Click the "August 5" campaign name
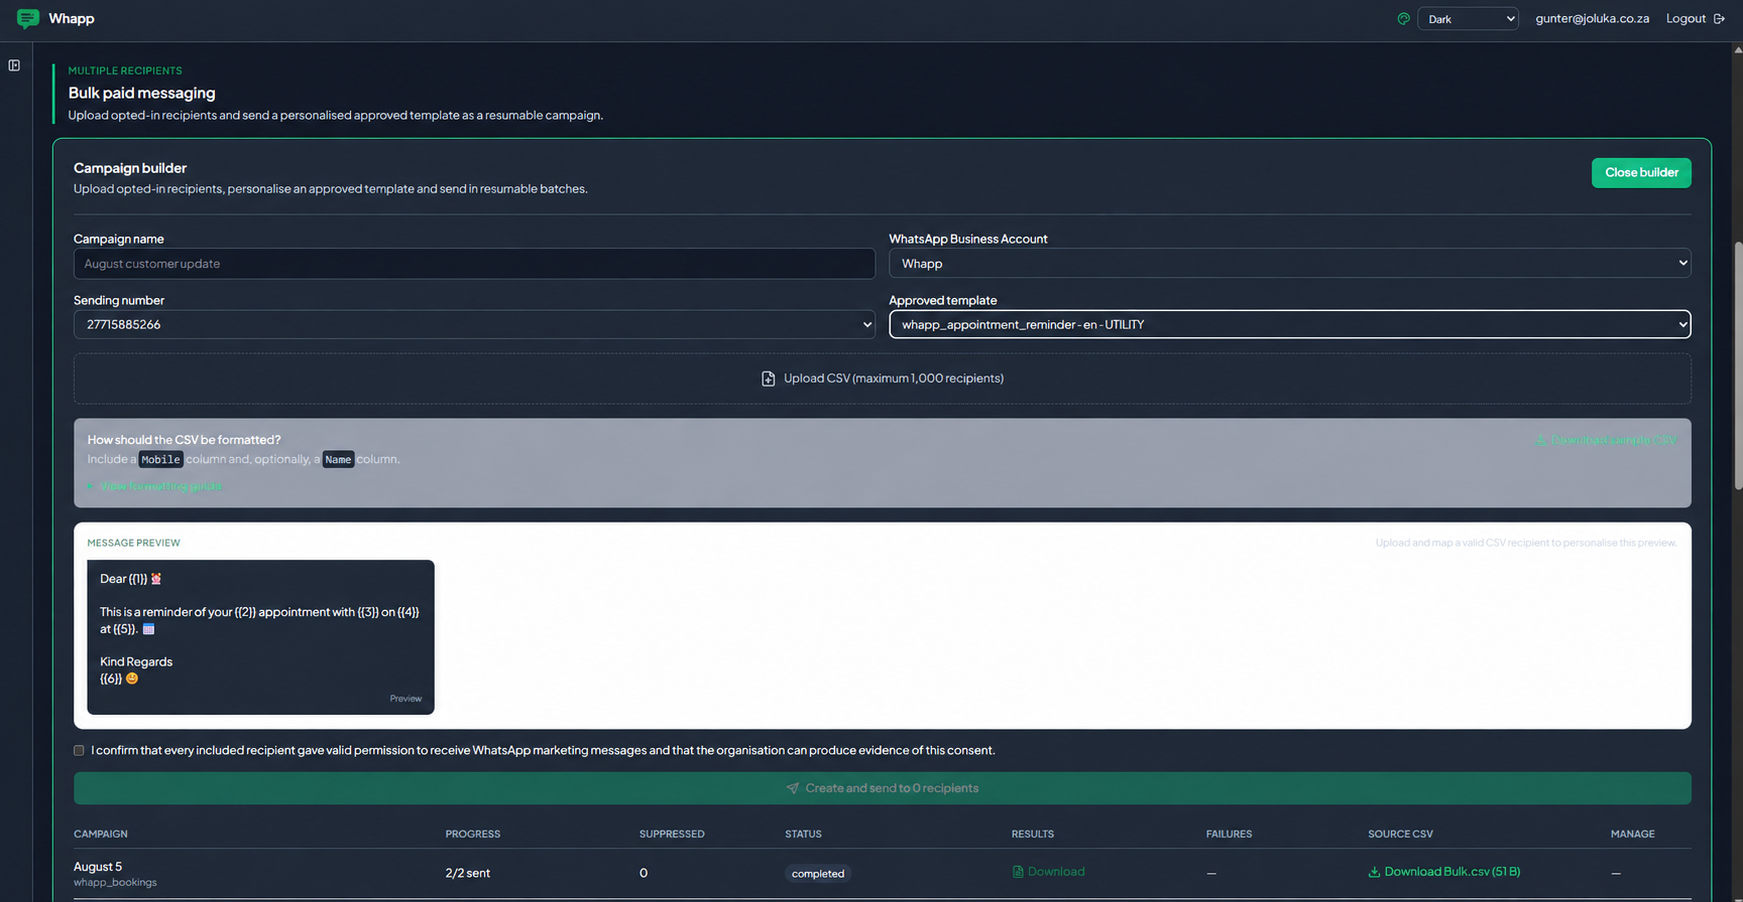Screen dimensions: 1743x902 pos(98,867)
